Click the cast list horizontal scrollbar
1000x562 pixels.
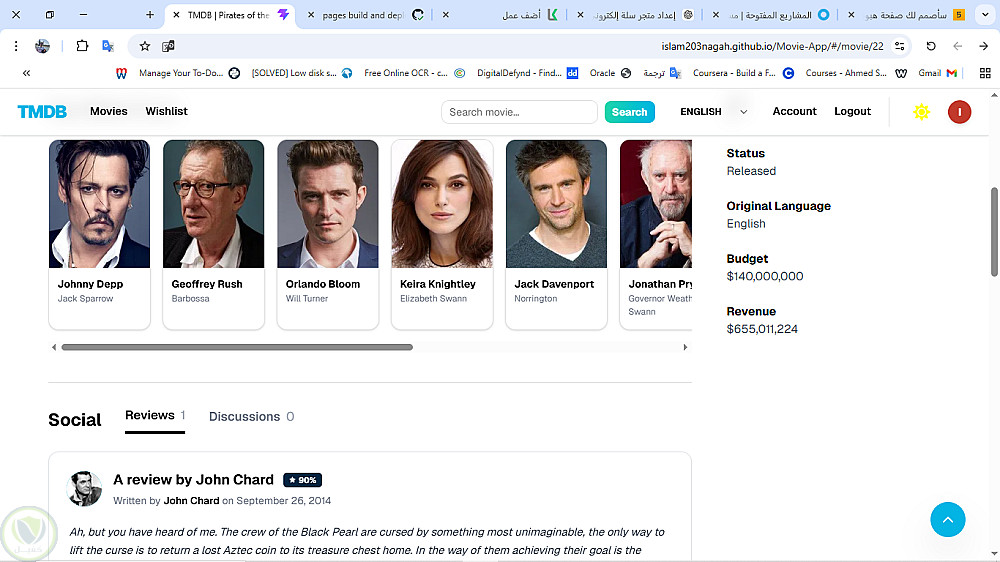click(x=237, y=347)
